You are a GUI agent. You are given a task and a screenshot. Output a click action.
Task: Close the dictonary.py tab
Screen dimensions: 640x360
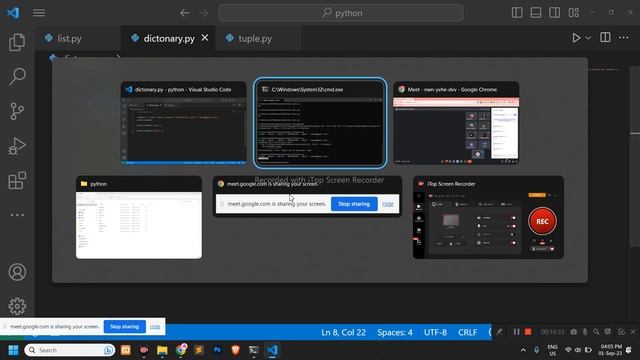click(x=205, y=38)
